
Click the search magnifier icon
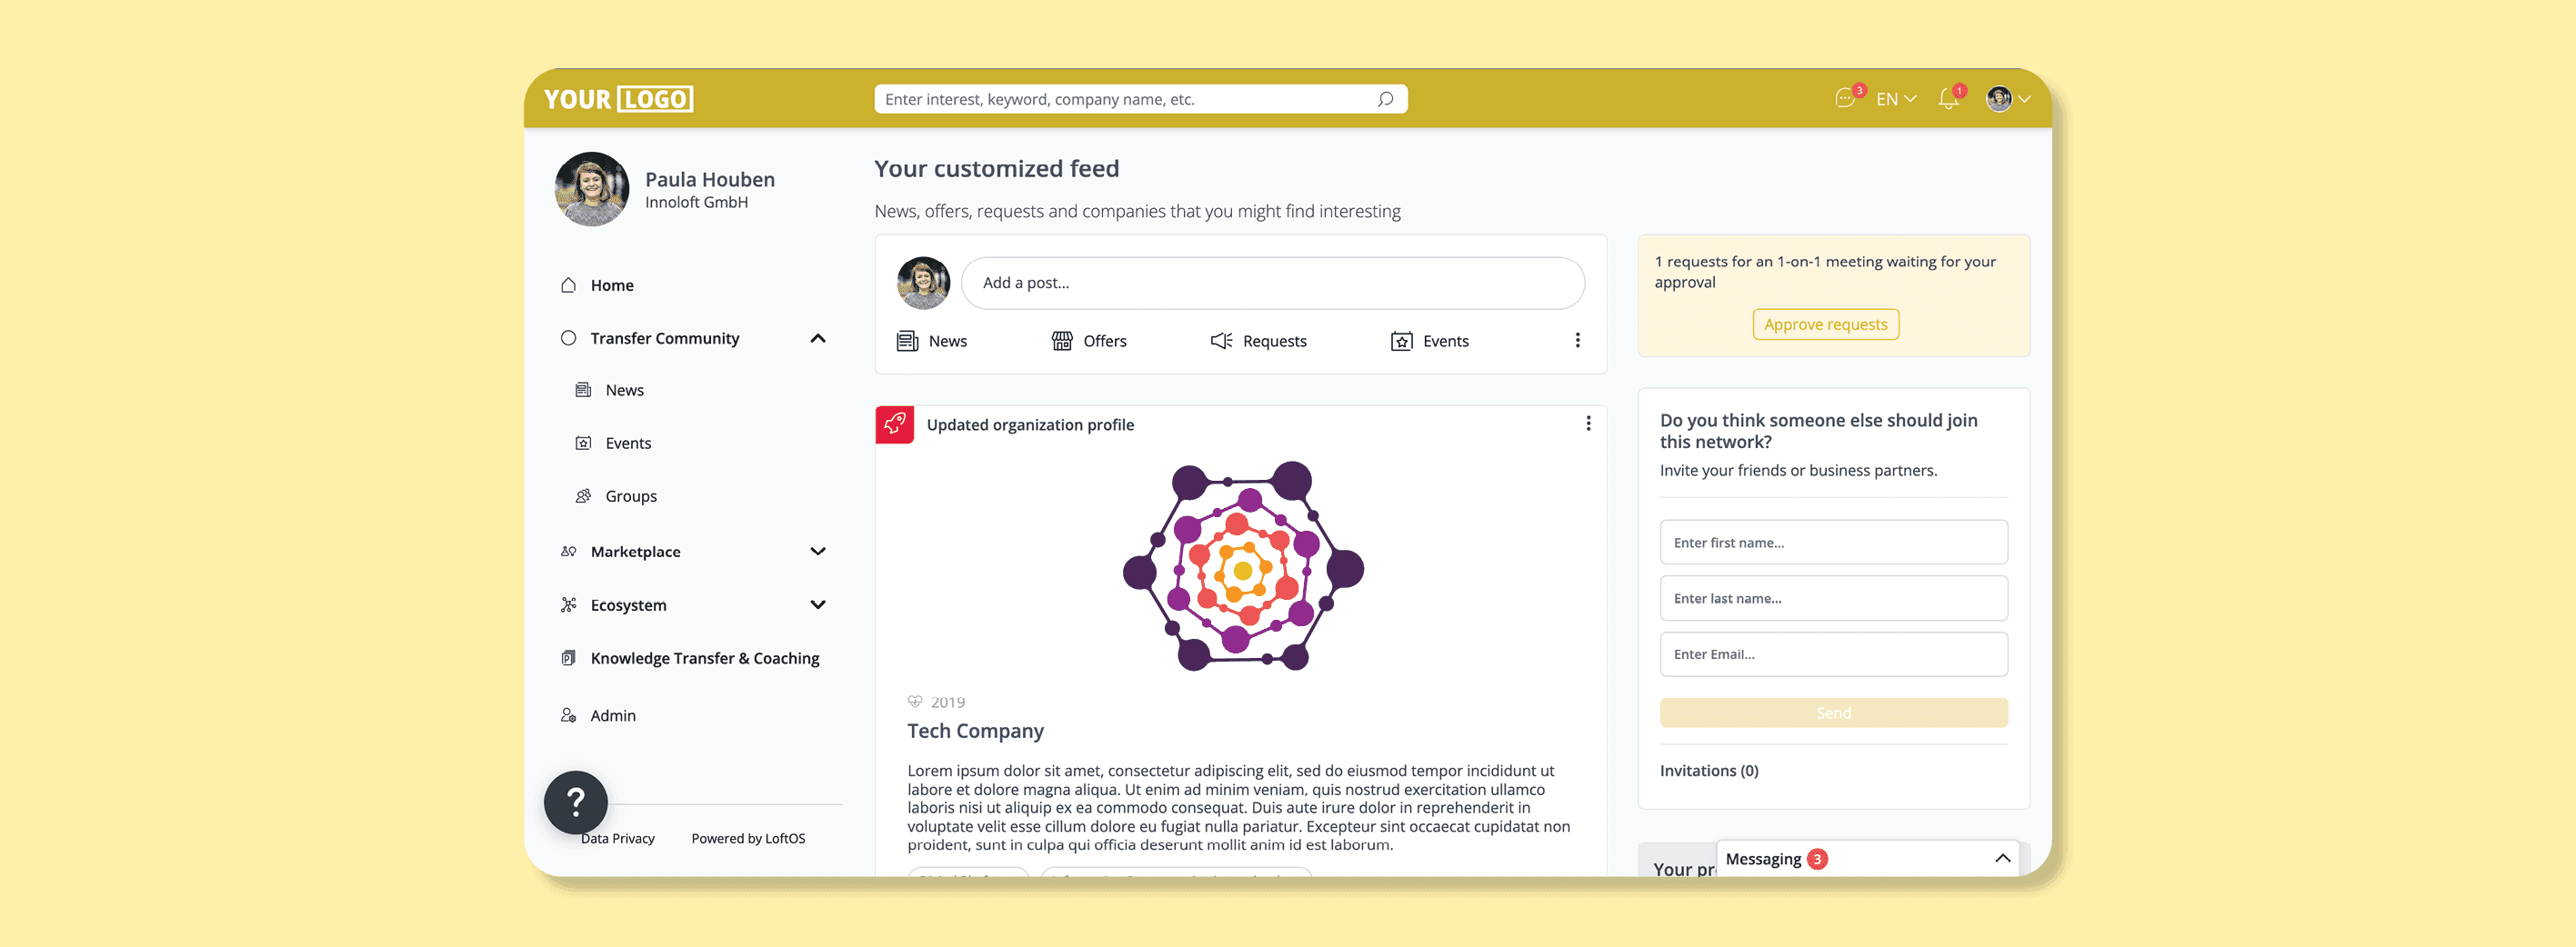pyautogui.click(x=1385, y=99)
